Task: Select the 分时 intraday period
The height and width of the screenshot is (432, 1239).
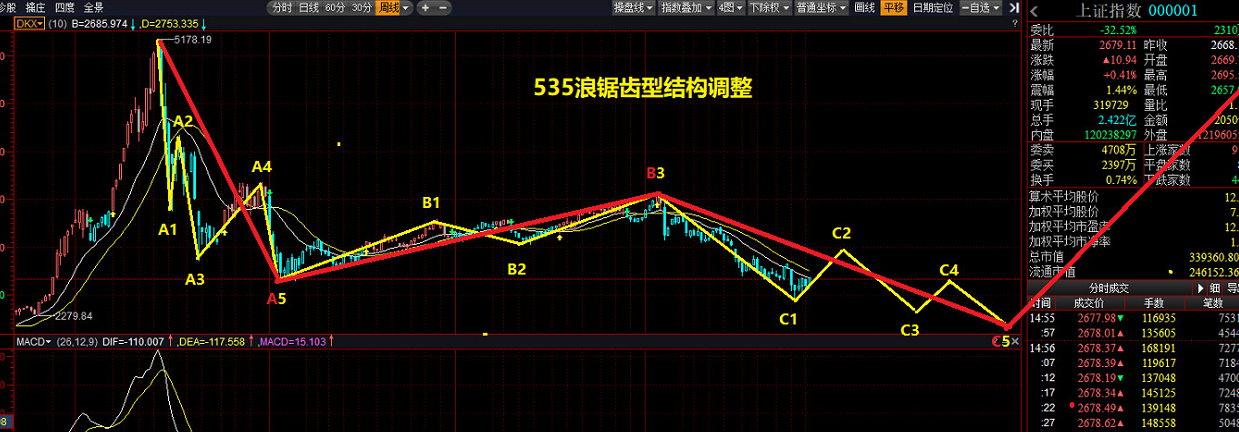Action: [282, 8]
